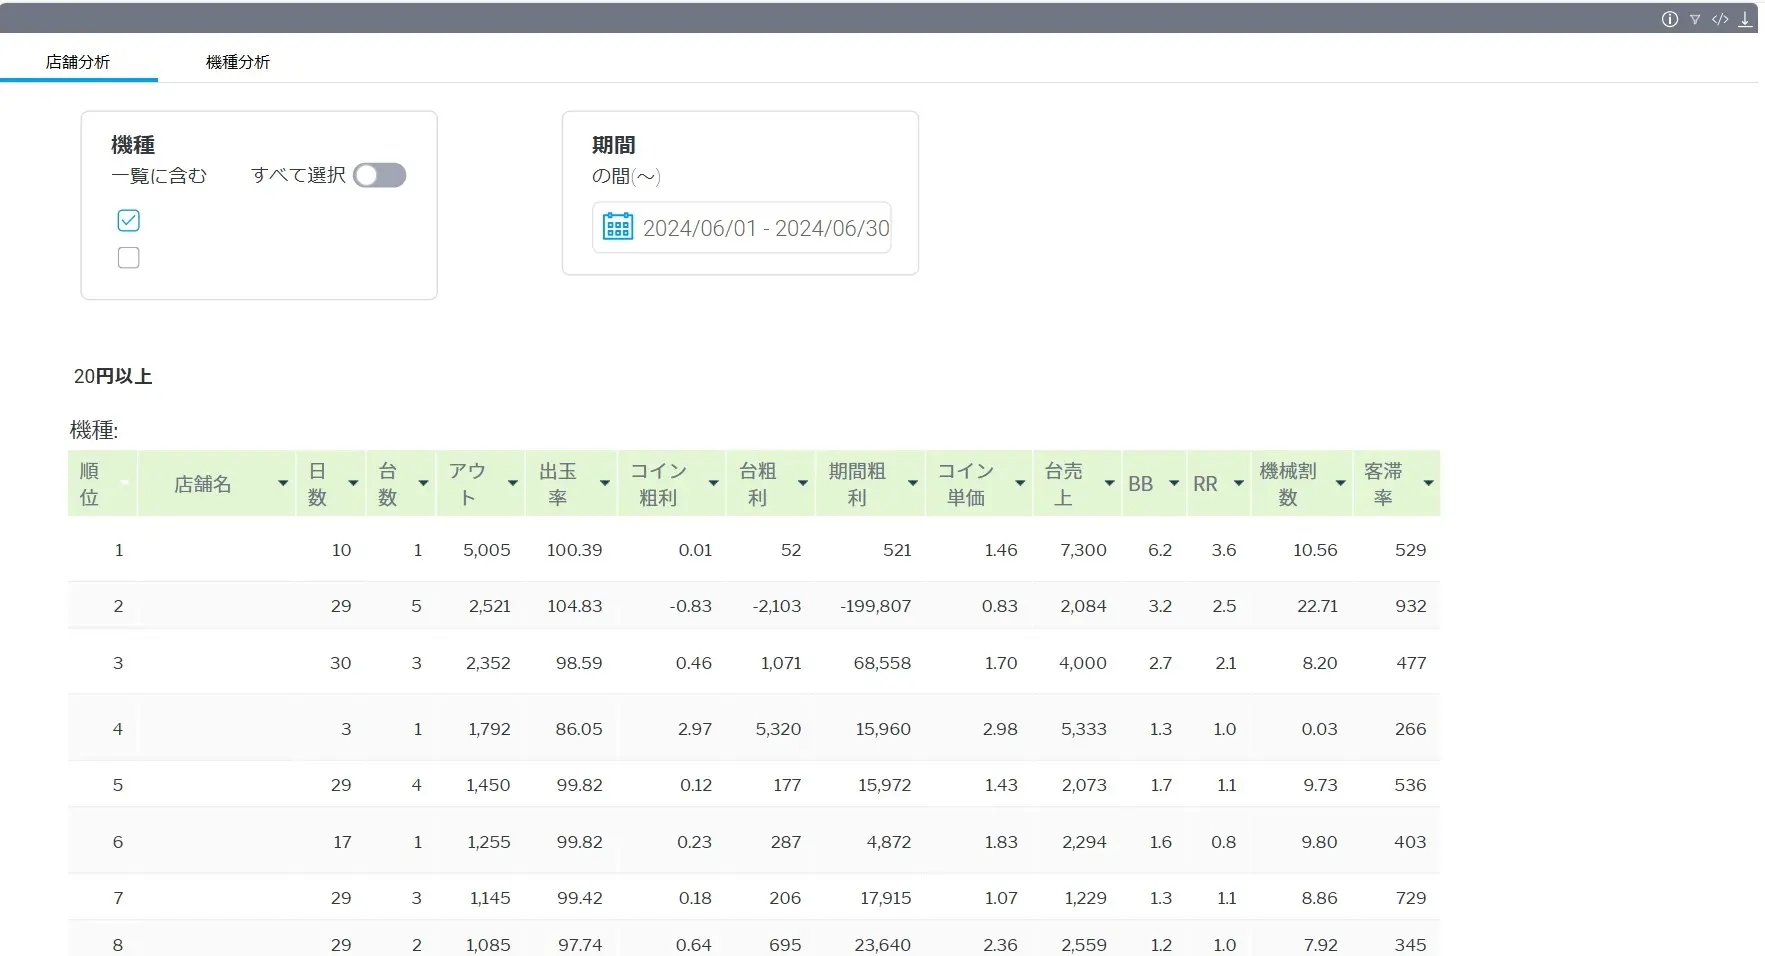Click the download icon in top bar
This screenshot has width=1765, height=956.
[1745, 19]
